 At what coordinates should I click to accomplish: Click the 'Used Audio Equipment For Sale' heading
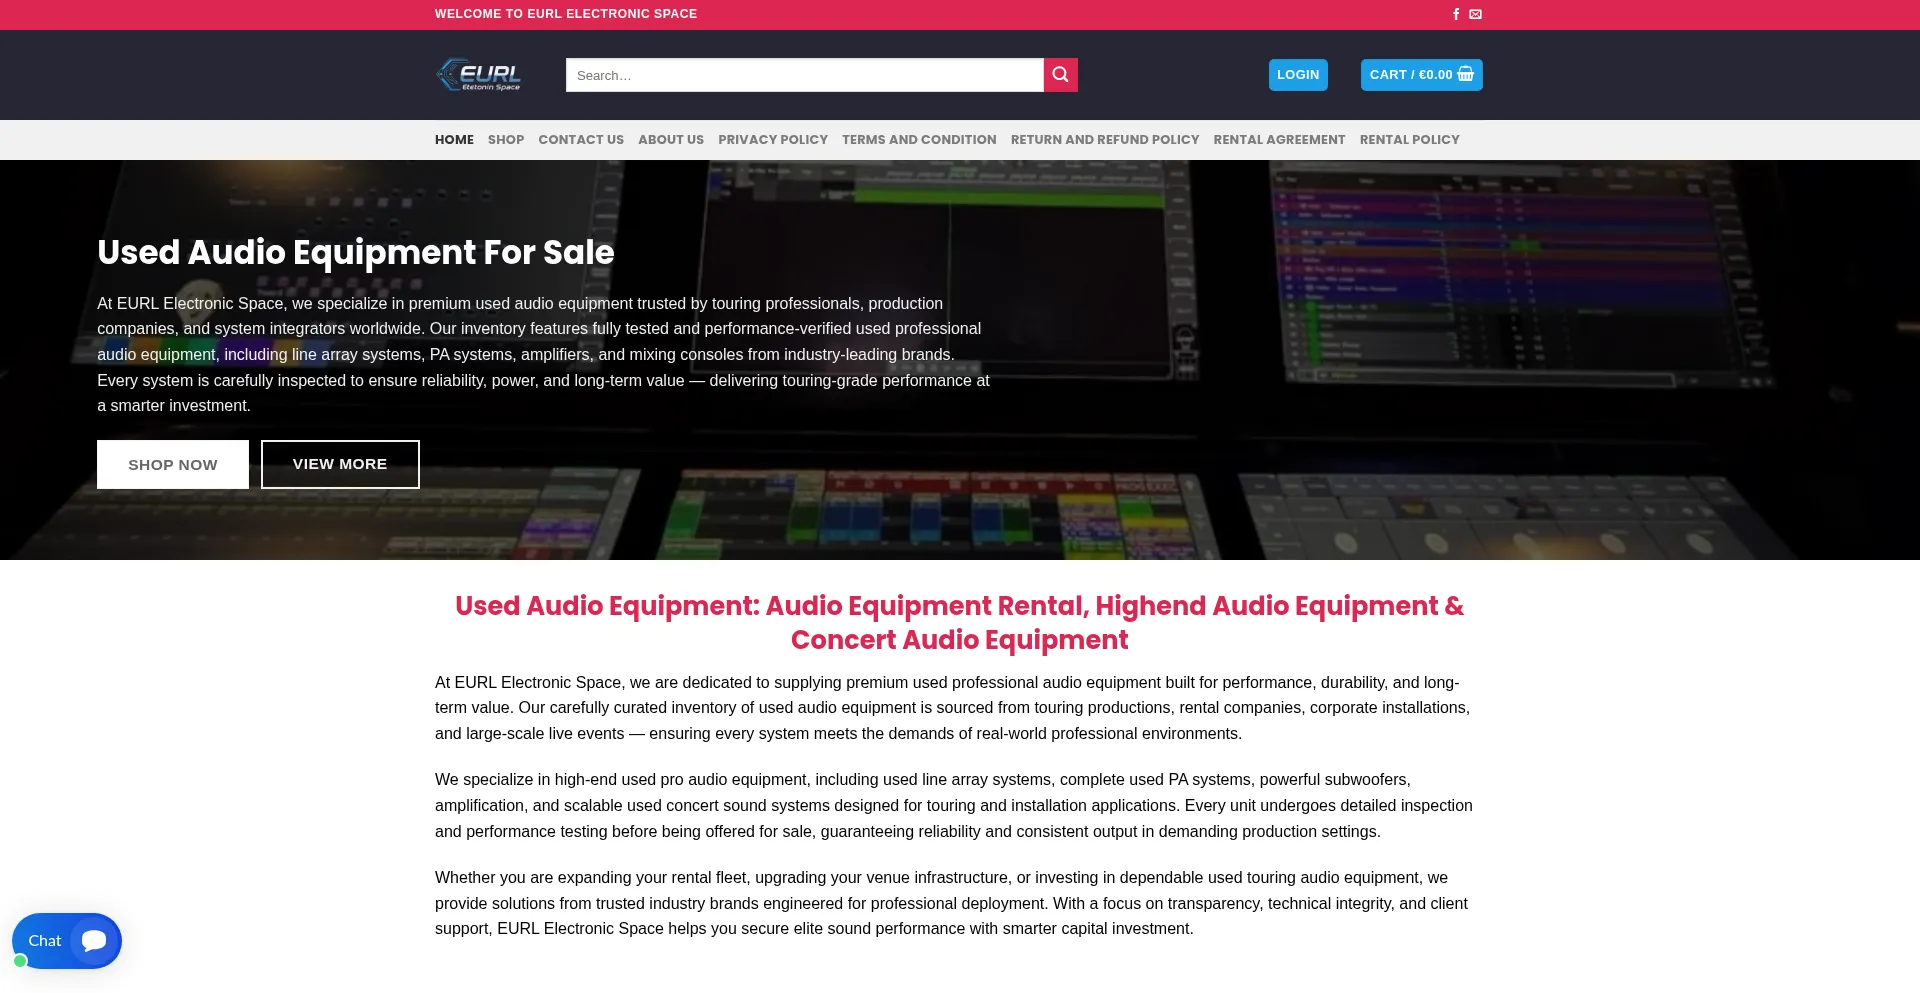[356, 253]
